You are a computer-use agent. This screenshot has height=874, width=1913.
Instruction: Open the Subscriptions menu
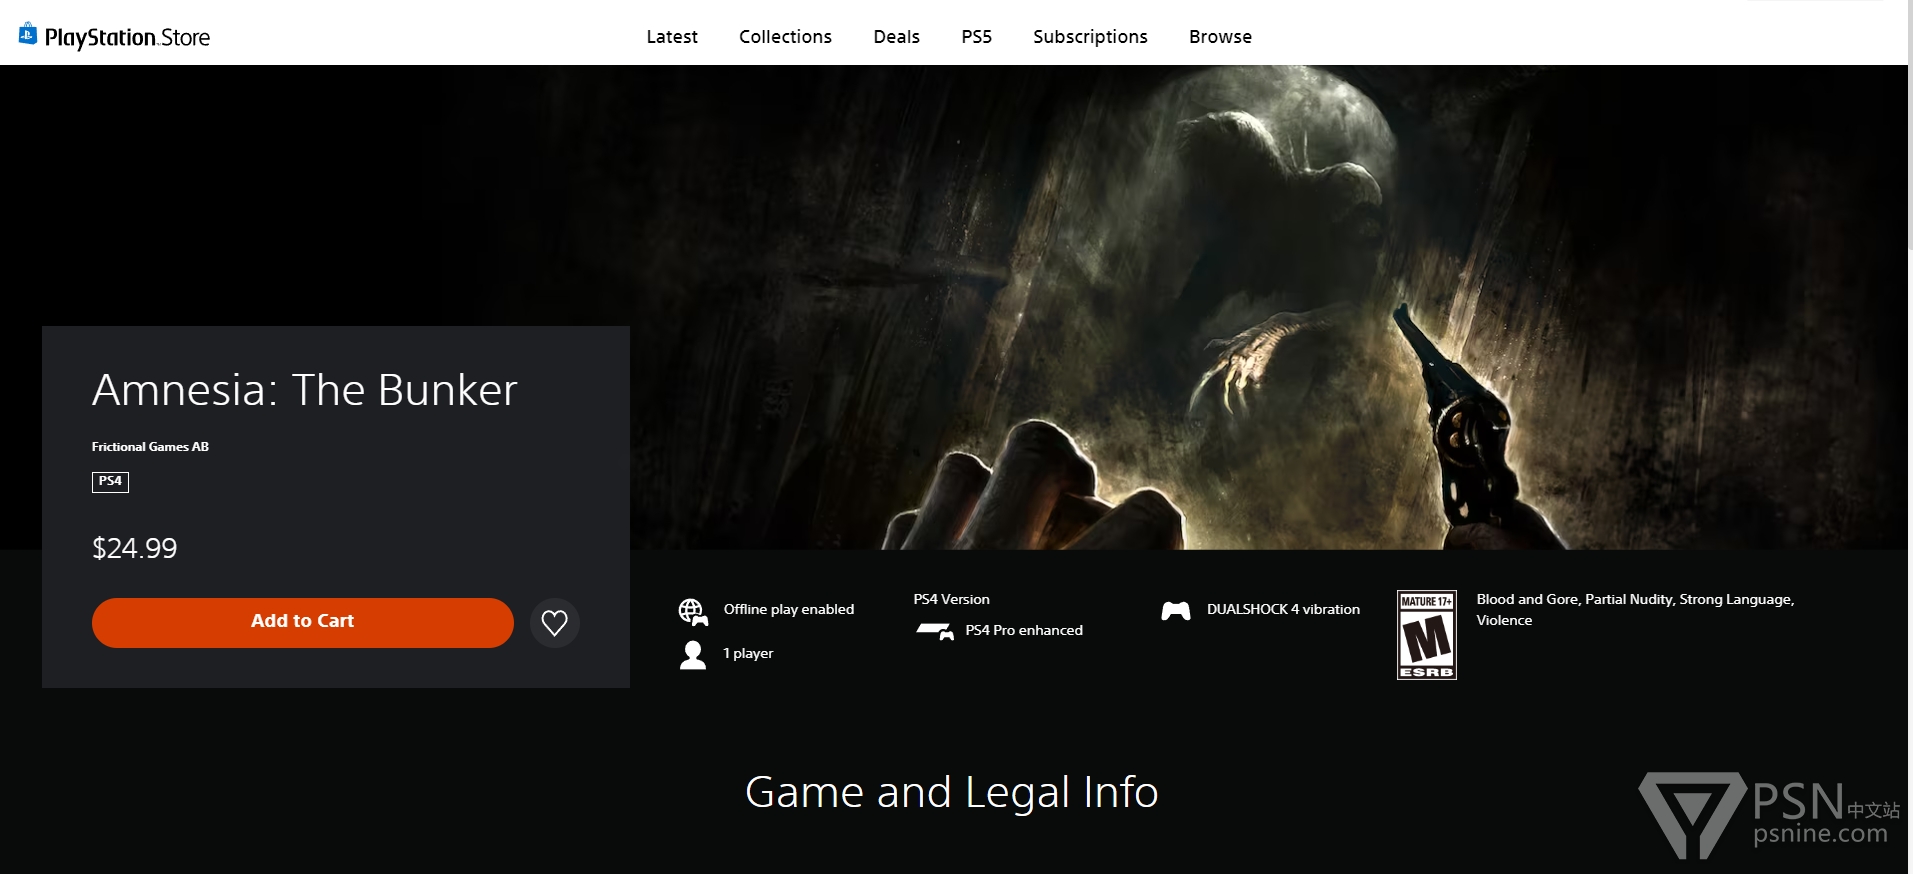(1090, 37)
